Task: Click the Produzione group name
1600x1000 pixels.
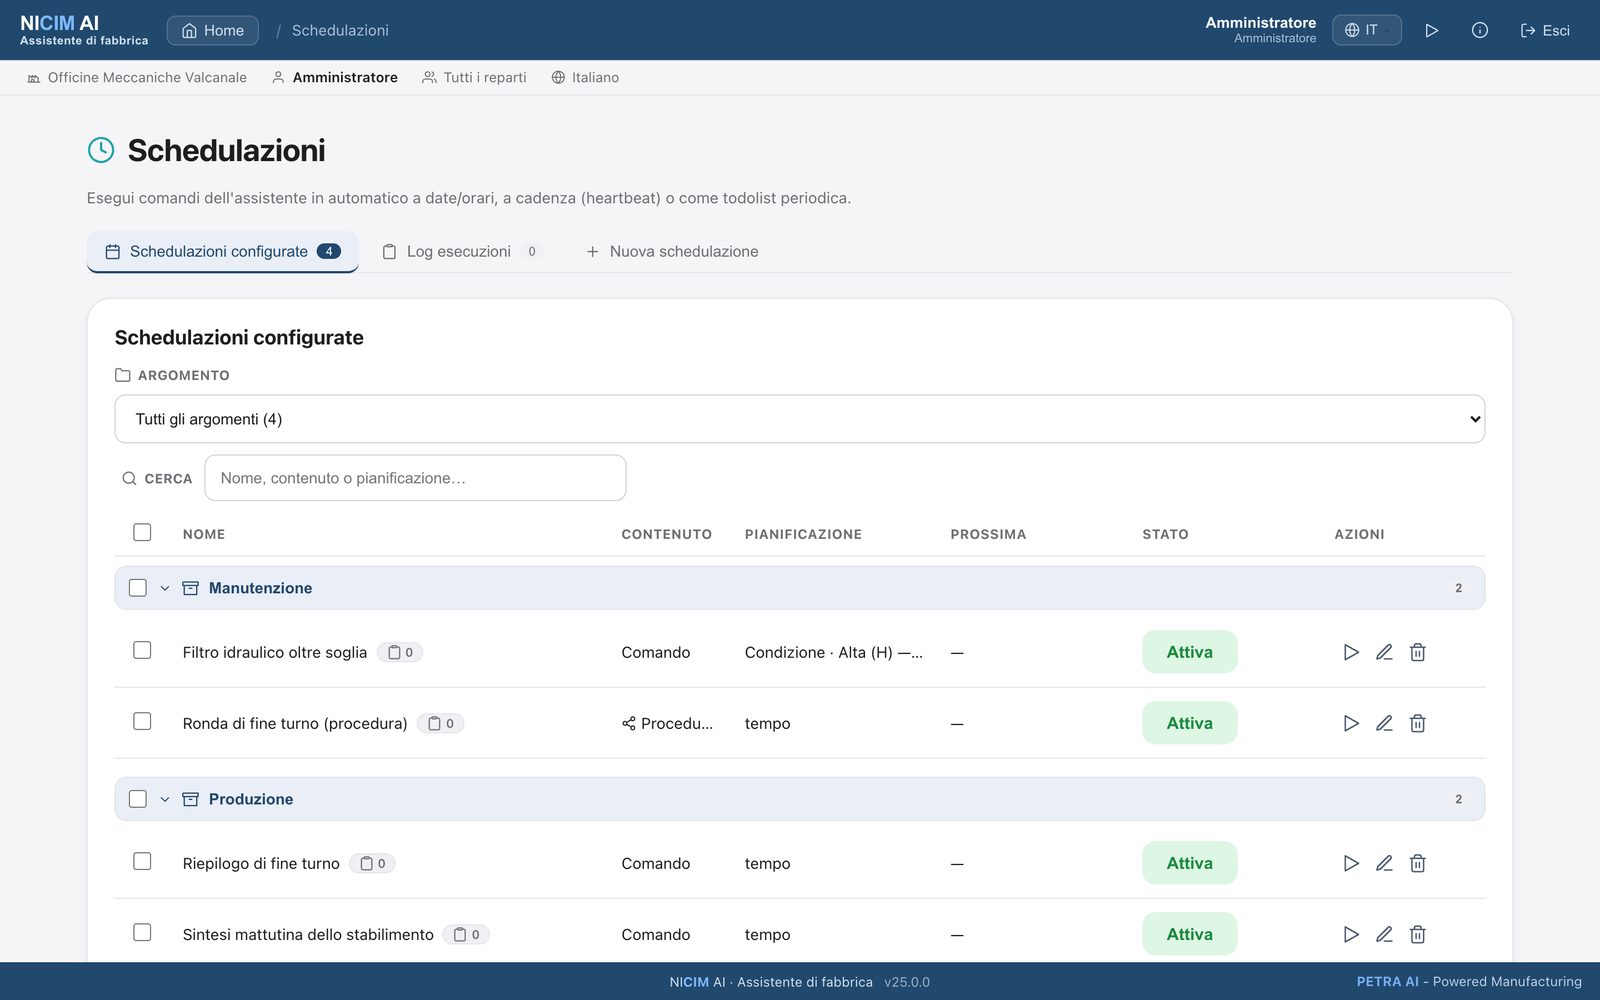Action: [251, 799]
